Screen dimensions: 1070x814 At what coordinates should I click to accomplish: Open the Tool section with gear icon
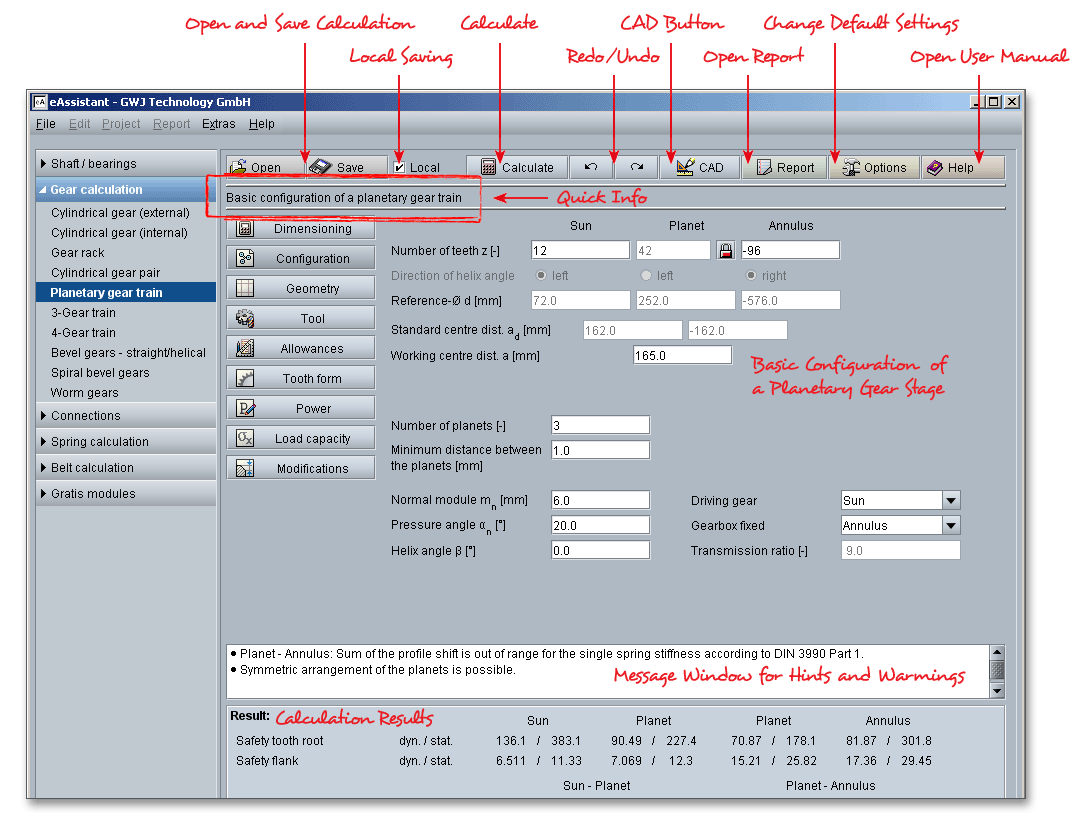pyautogui.click(x=301, y=319)
